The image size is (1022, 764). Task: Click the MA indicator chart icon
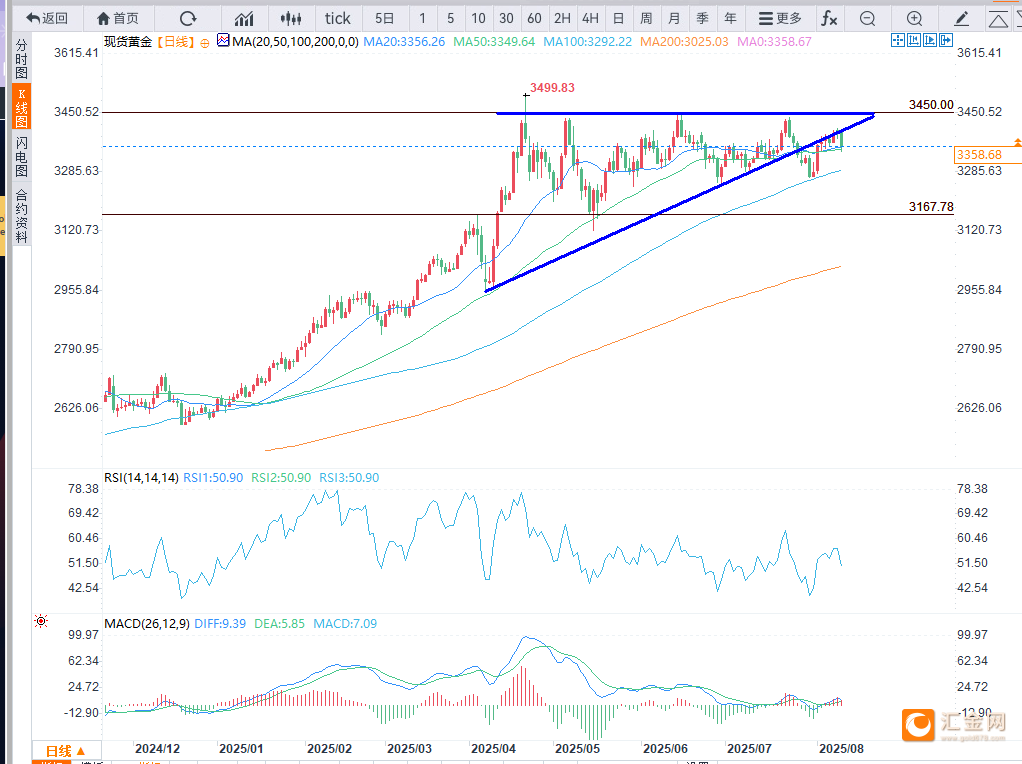(x=223, y=40)
